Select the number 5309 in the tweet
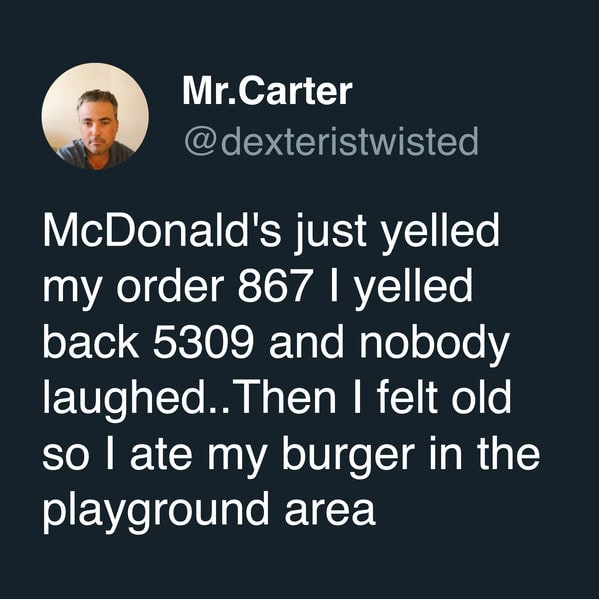Image resolution: width=599 pixels, height=599 pixels. (x=203, y=342)
